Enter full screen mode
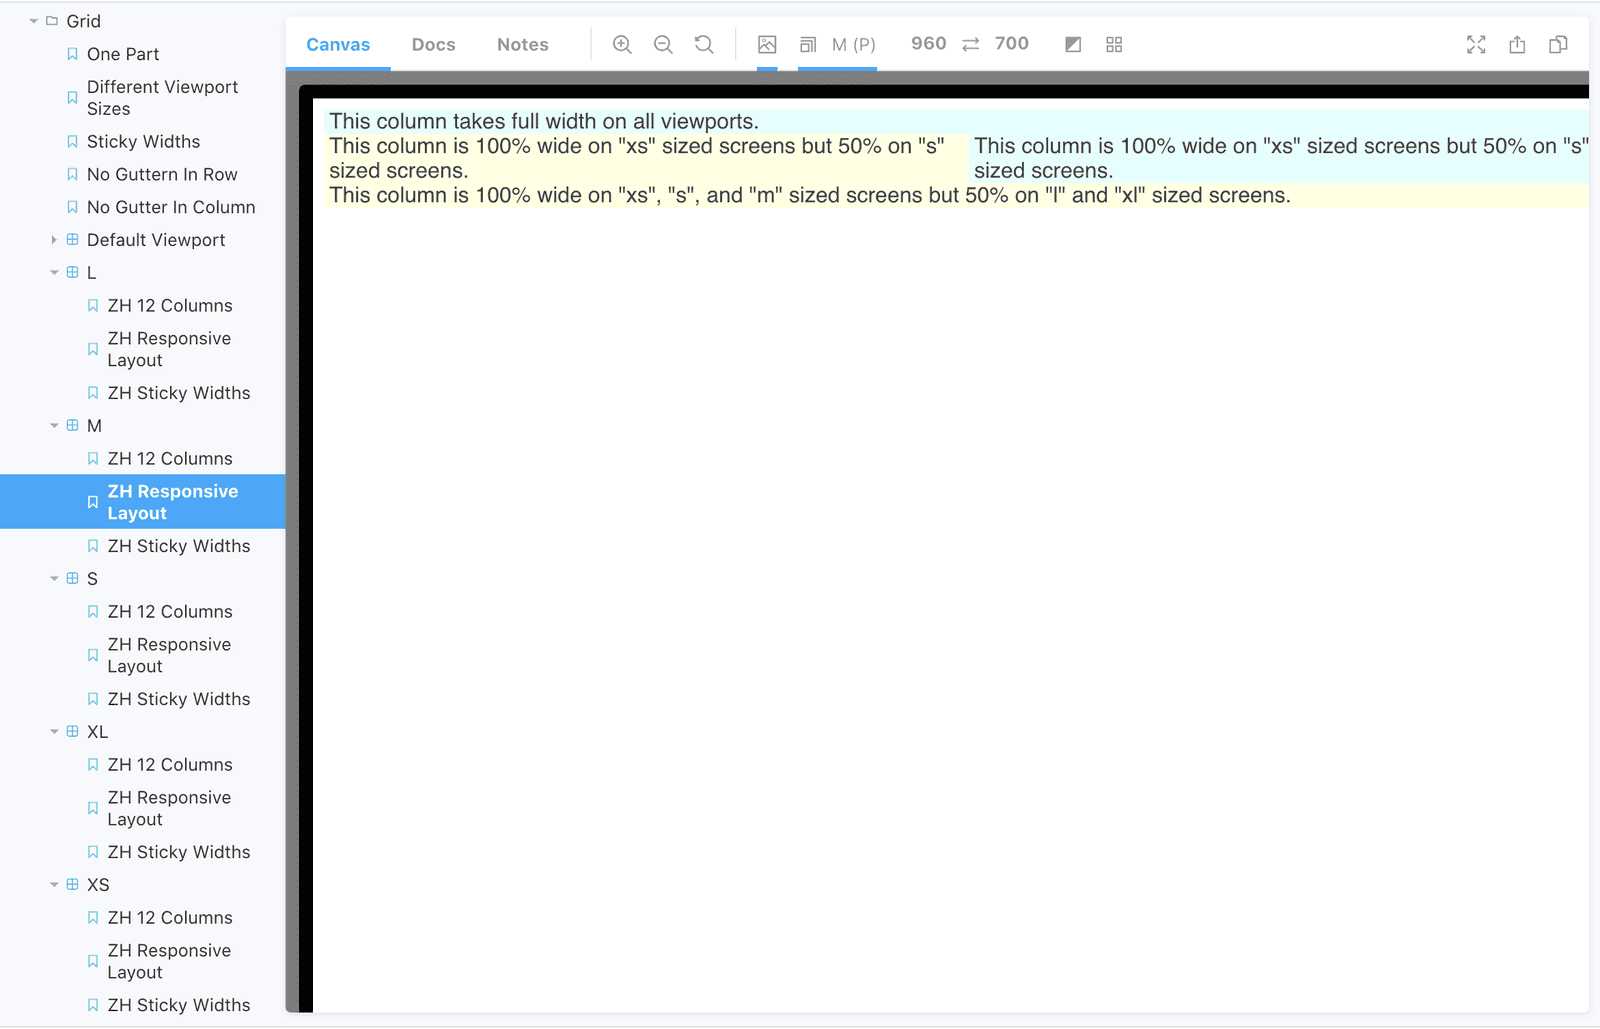 point(1476,44)
